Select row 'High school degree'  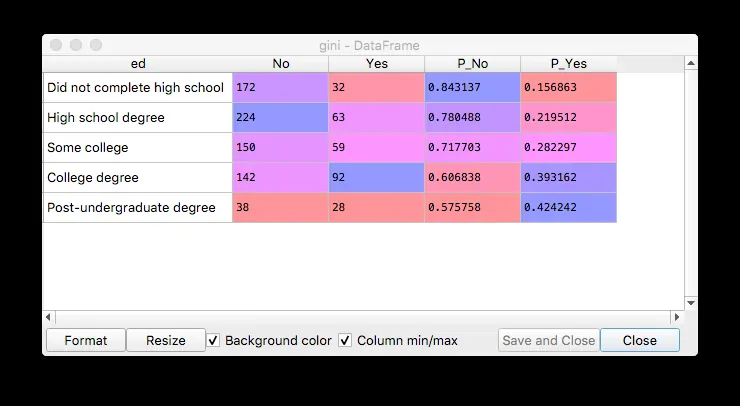click(138, 118)
